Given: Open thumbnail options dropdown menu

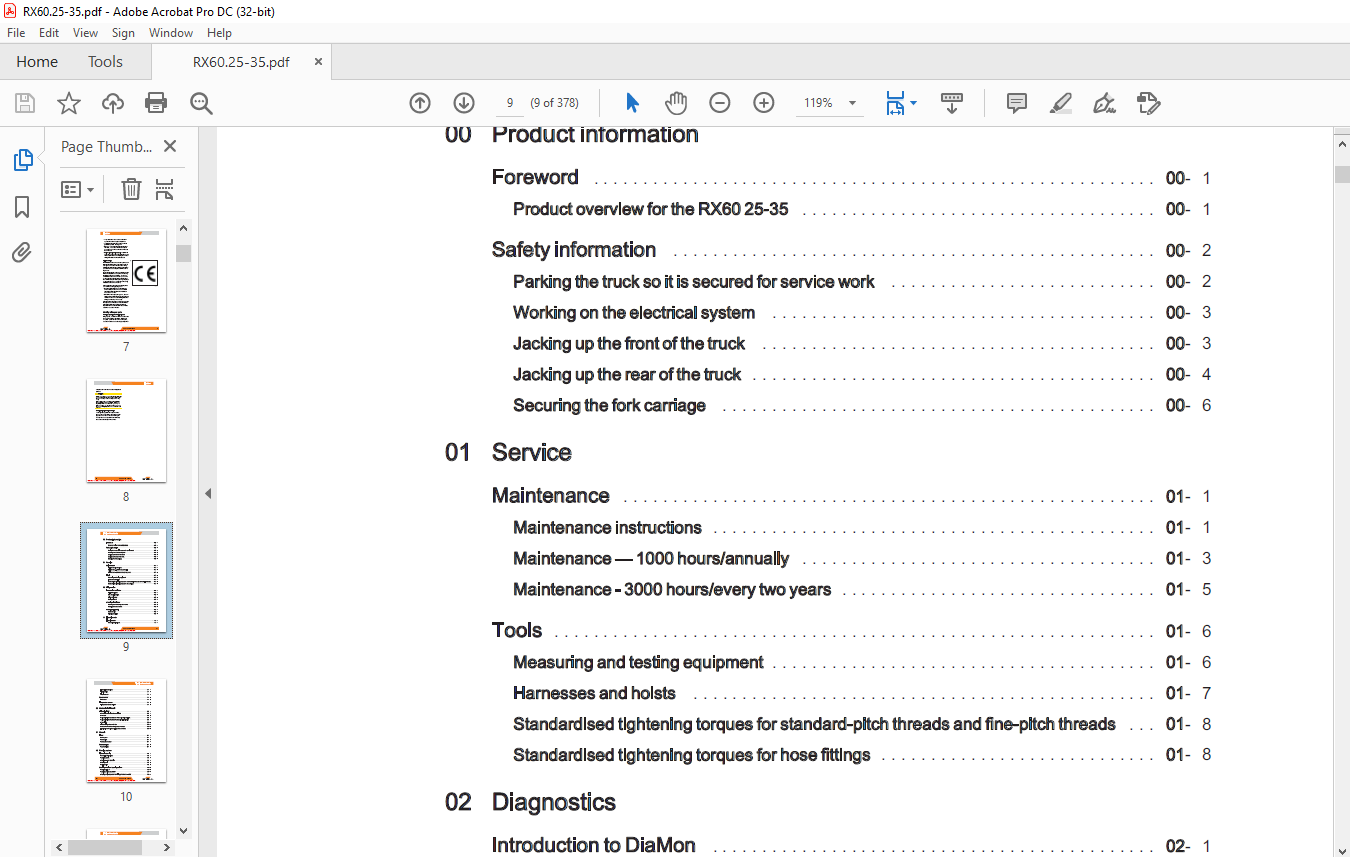Looking at the screenshot, I should [x=78, y=189].
